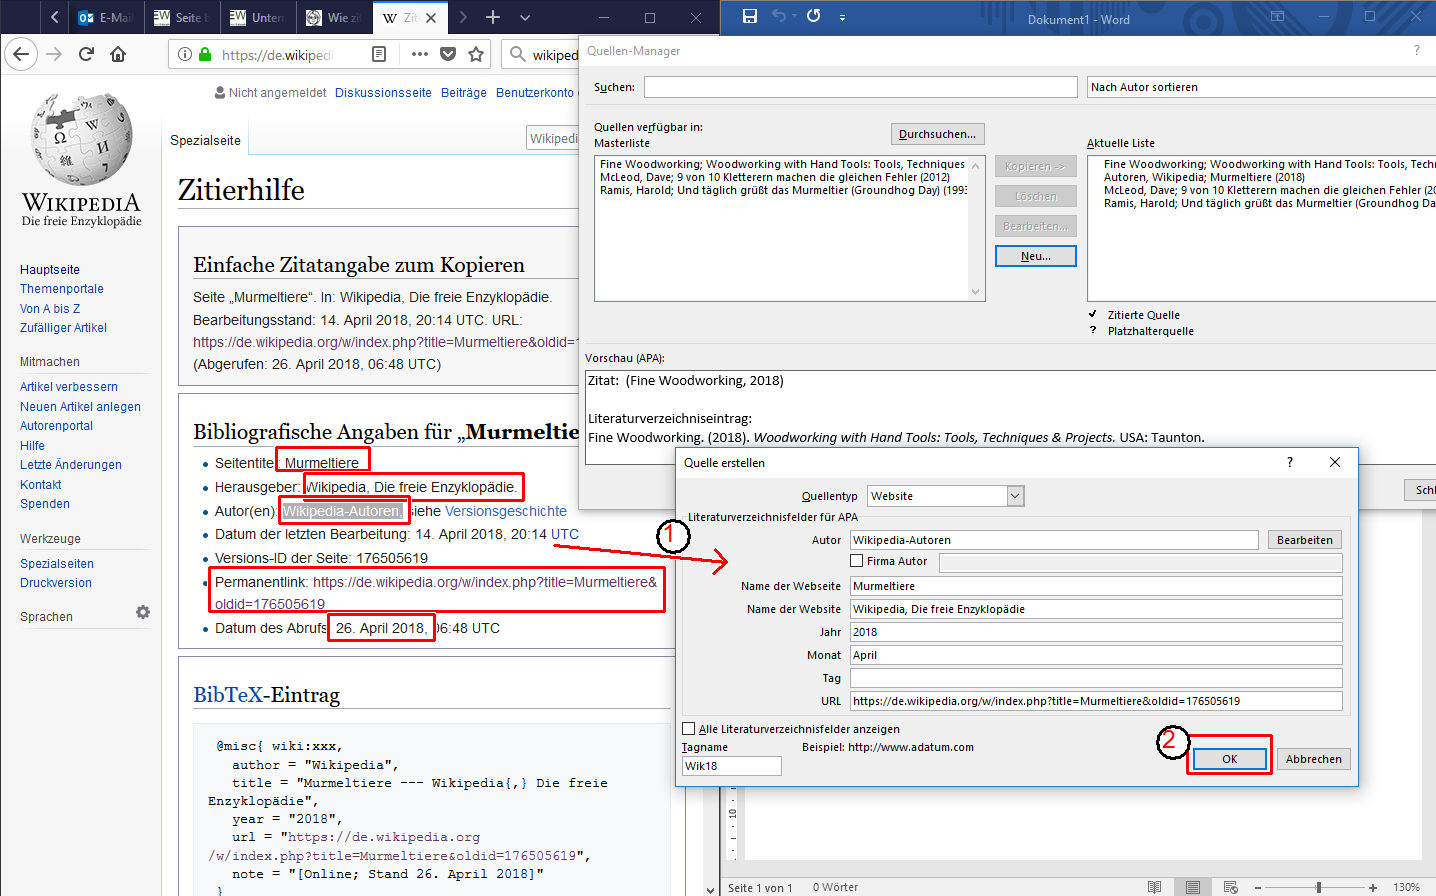
Task: Open the Hauptseite link in Wikipedia sidebar
Action: pos(50,270)
